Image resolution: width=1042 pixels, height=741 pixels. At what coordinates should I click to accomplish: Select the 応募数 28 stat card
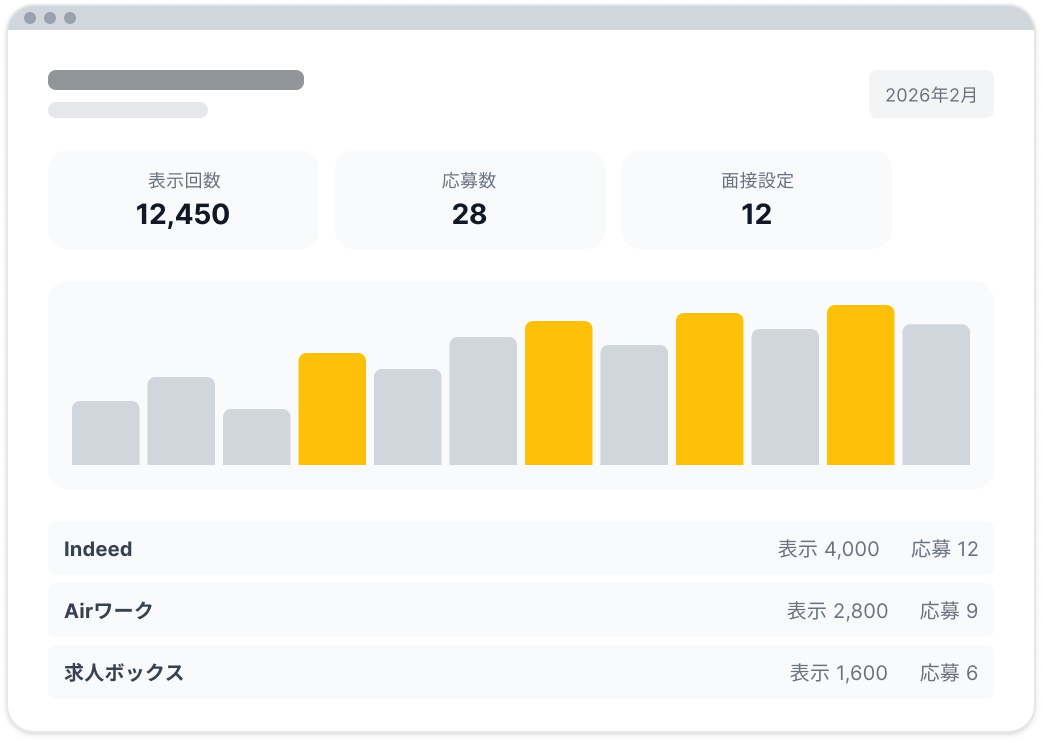(x=469, y=200)
